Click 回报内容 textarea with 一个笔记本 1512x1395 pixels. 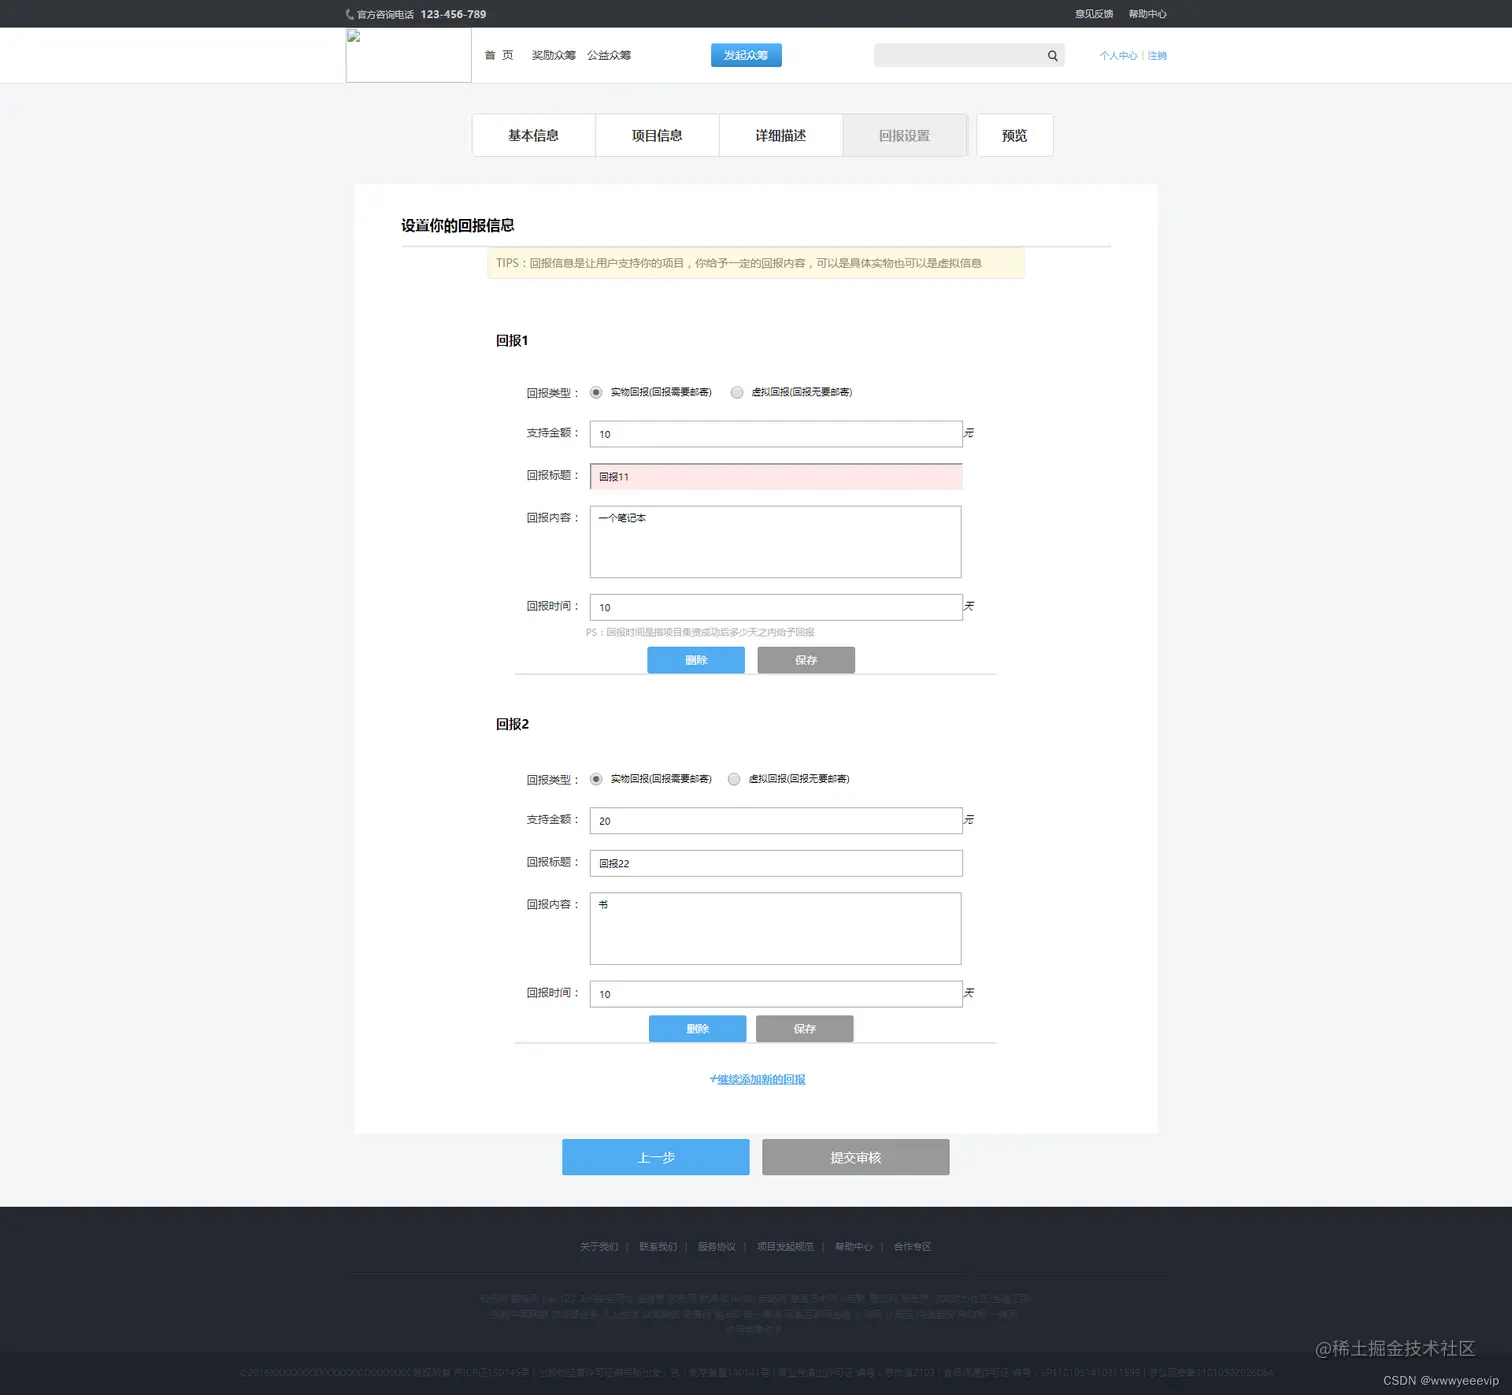pos(776,542)
